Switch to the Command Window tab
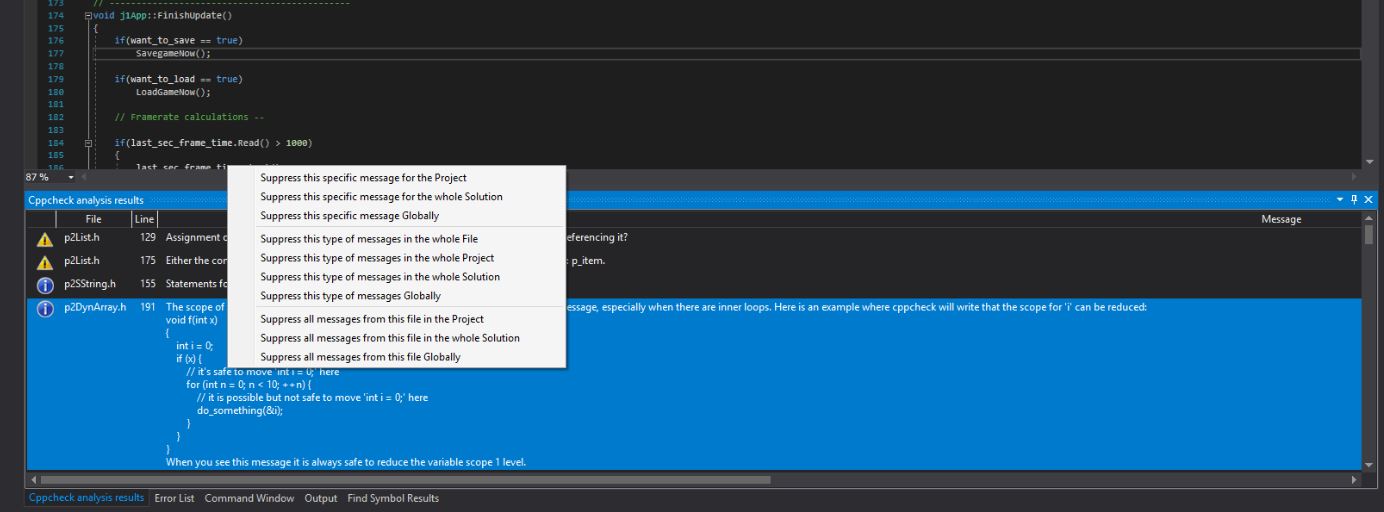The height and width of the screenshot is (512, 1384). (249, 498)
